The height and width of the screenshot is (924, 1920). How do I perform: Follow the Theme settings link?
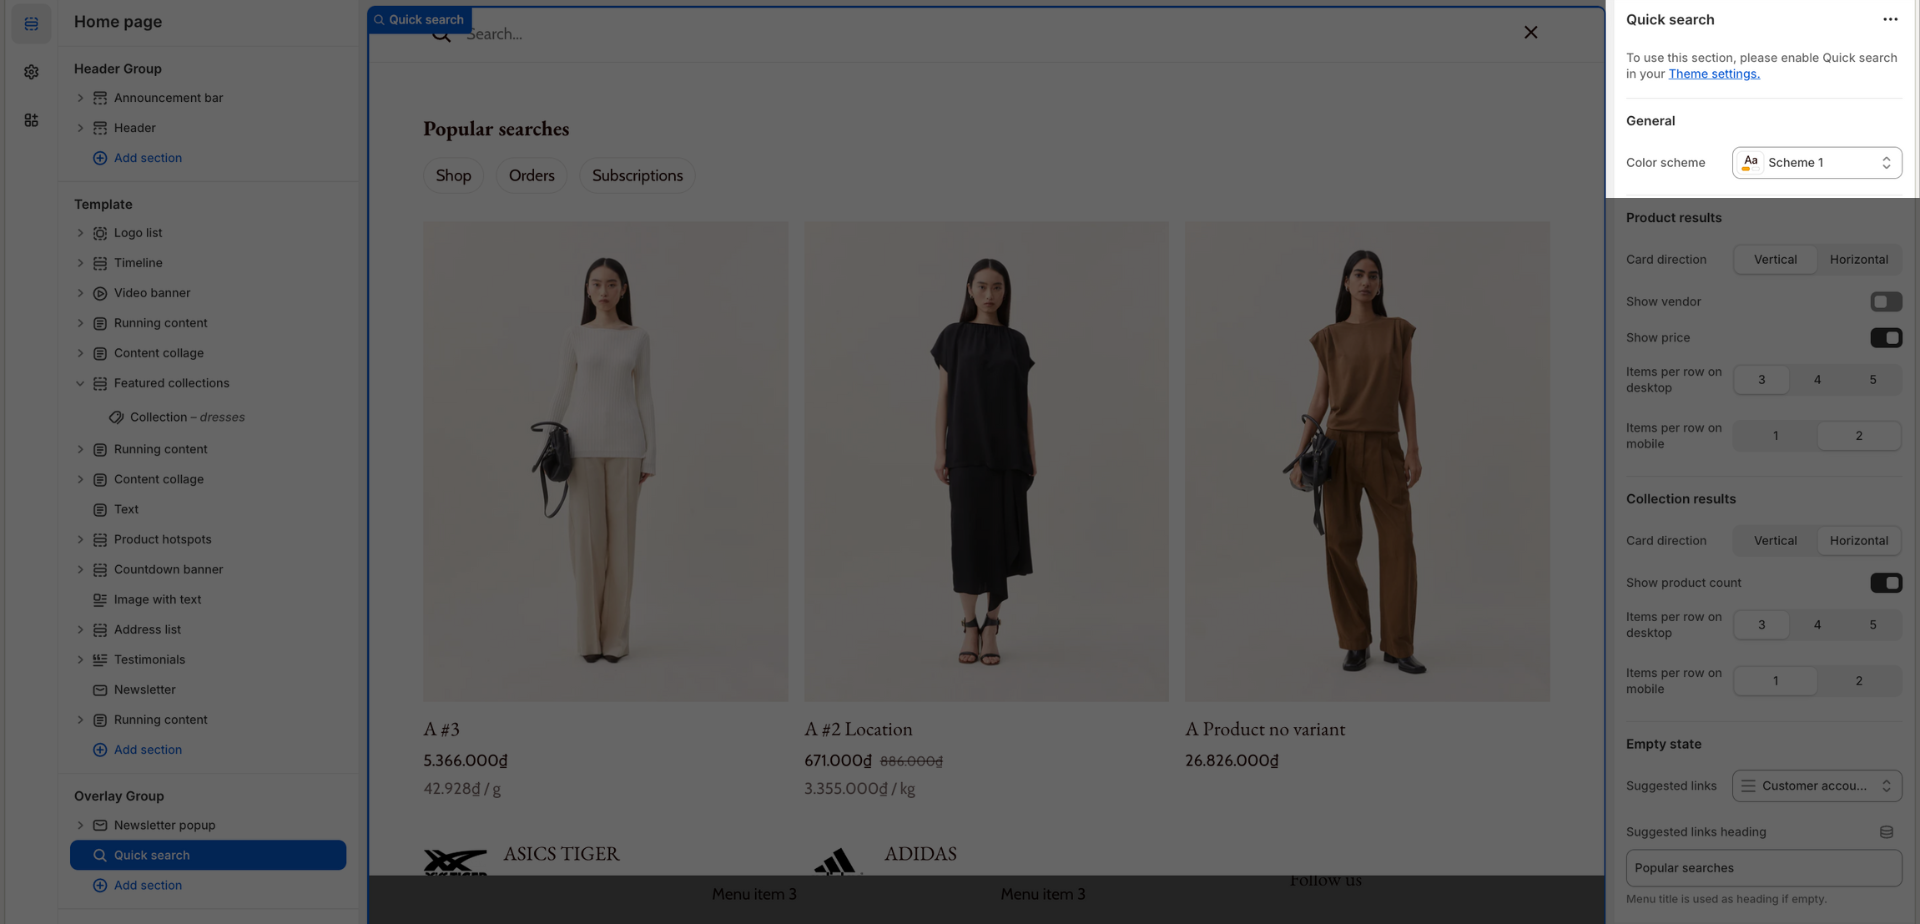point(1713,74)
